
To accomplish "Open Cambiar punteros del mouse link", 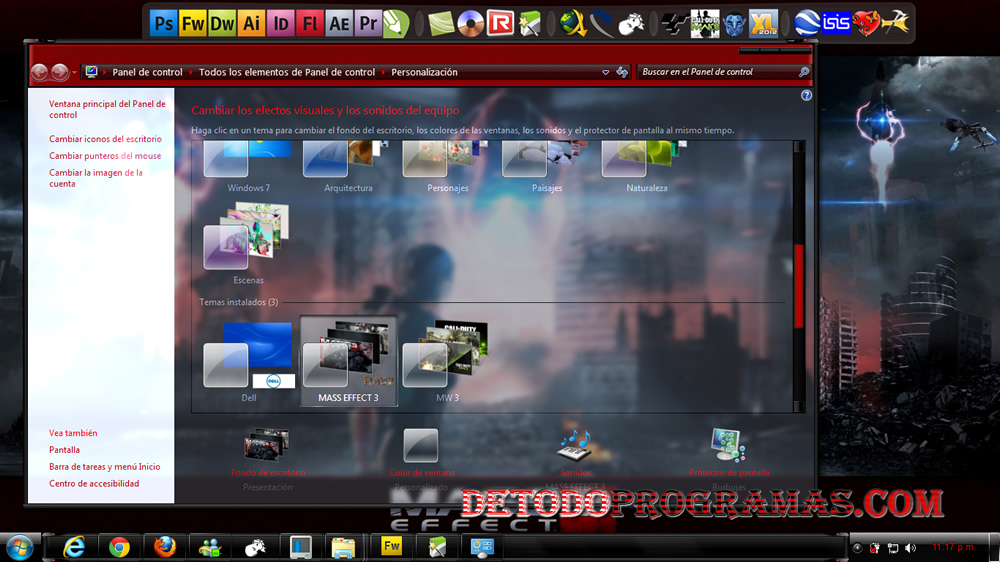I will 105,156.
